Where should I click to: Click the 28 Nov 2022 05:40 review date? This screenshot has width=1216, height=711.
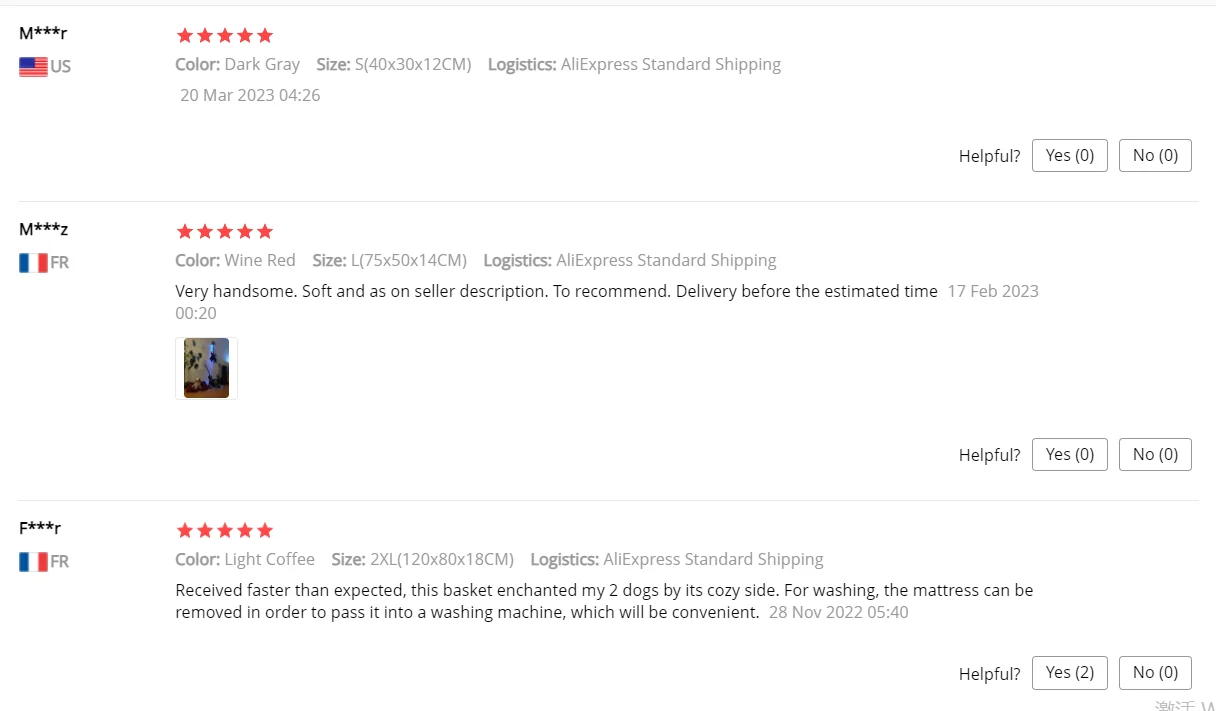(838, 612)
